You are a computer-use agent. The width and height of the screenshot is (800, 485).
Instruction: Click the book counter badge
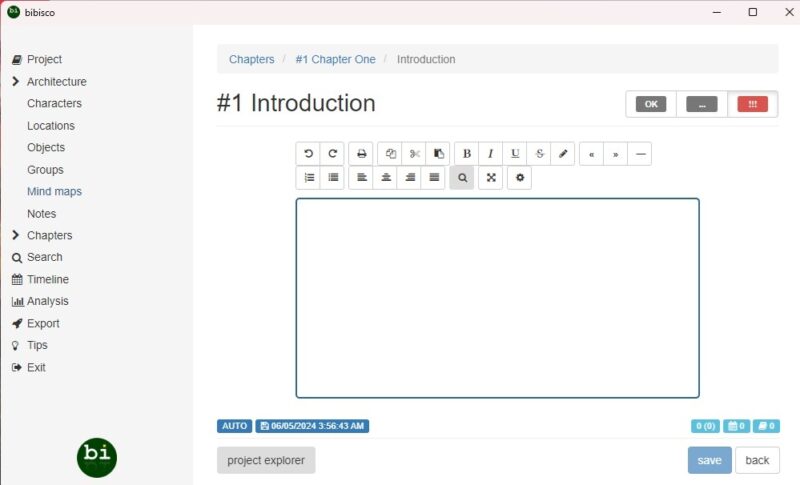[766, 426]
